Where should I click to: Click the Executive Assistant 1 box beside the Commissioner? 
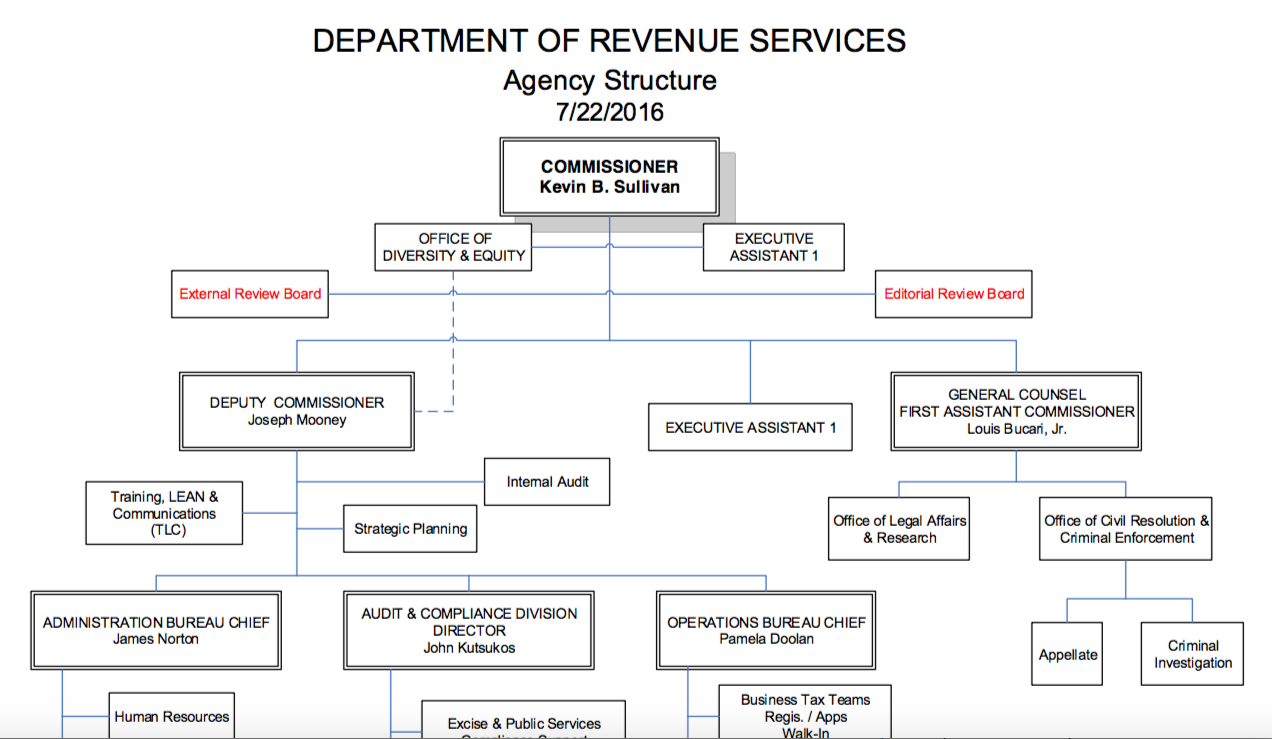click(774, 247)
